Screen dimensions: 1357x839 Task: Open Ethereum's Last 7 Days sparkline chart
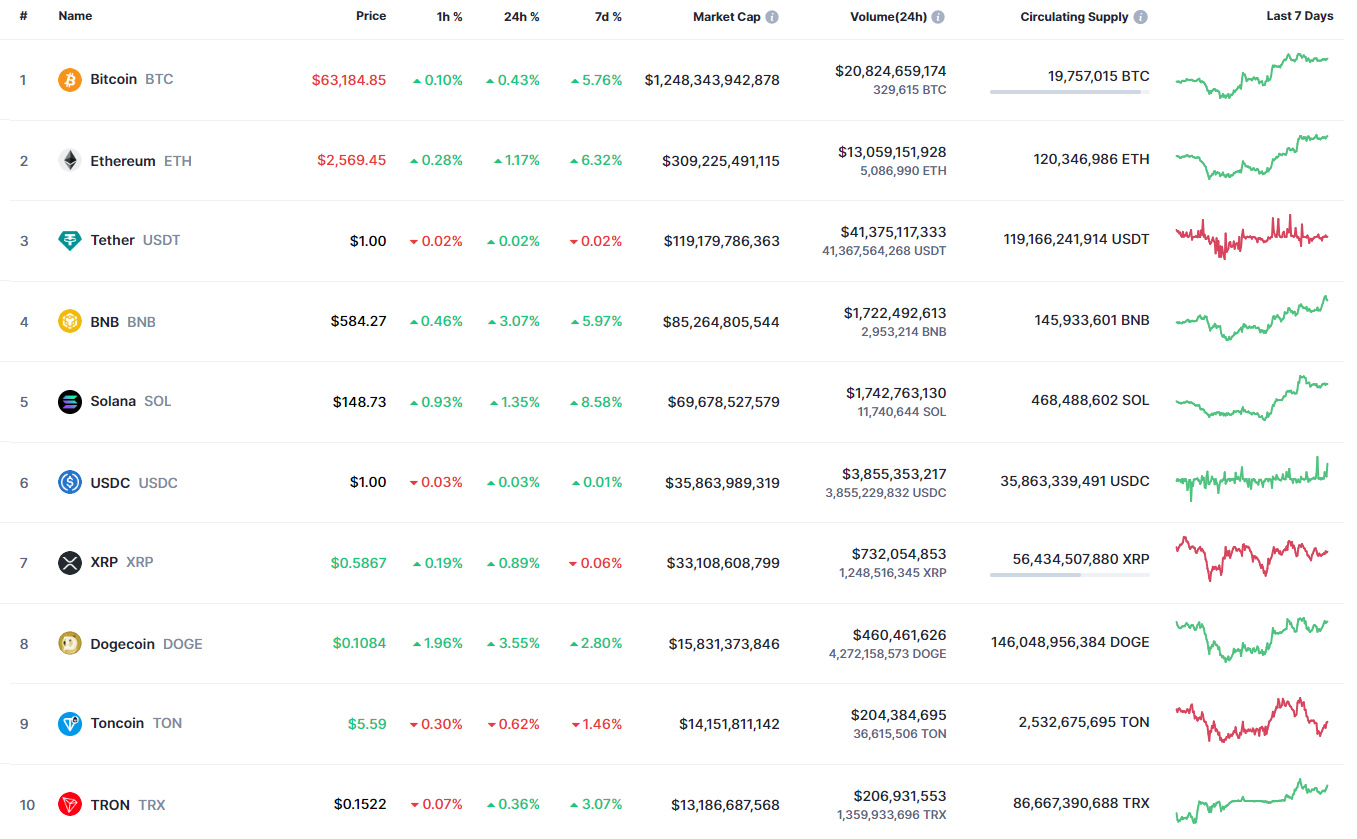click(x=1252, y=158)
